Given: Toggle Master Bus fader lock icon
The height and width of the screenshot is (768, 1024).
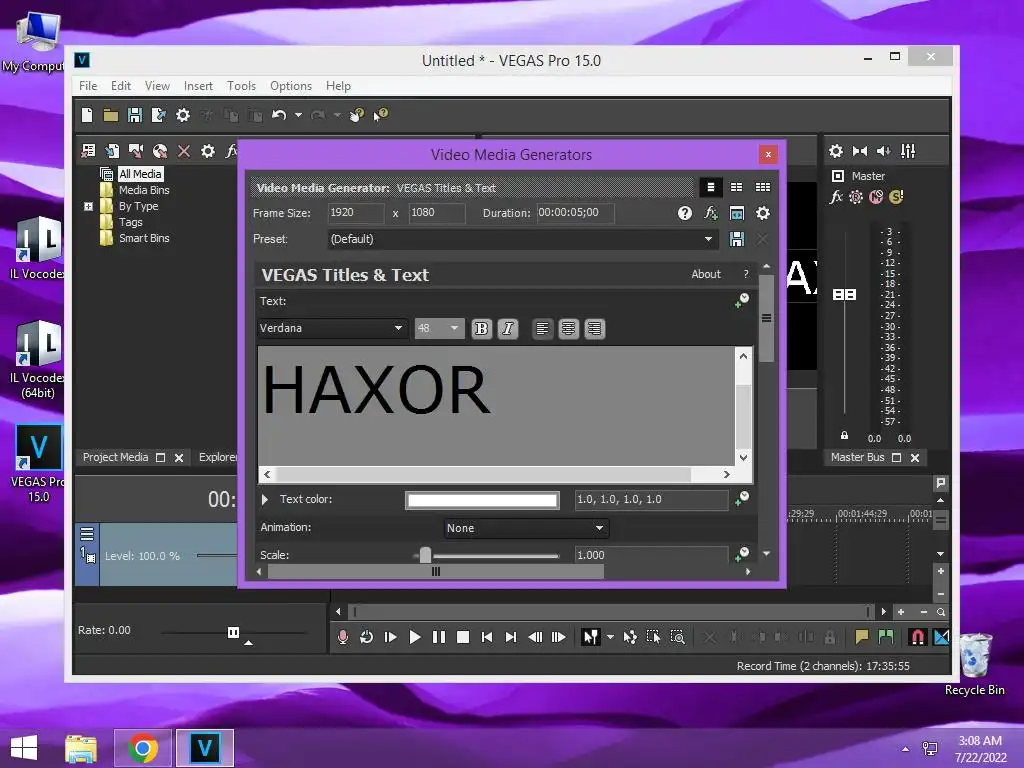Looking at the screenshot, I should pos(844,435).
